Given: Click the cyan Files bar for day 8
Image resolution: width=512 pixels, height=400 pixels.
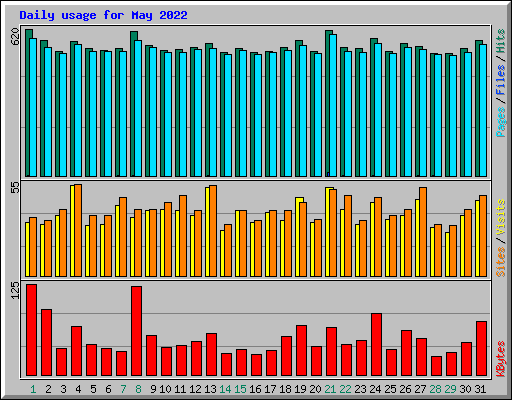Looking at the screenshot, I should pyautogui.click(x=138, y=108).
